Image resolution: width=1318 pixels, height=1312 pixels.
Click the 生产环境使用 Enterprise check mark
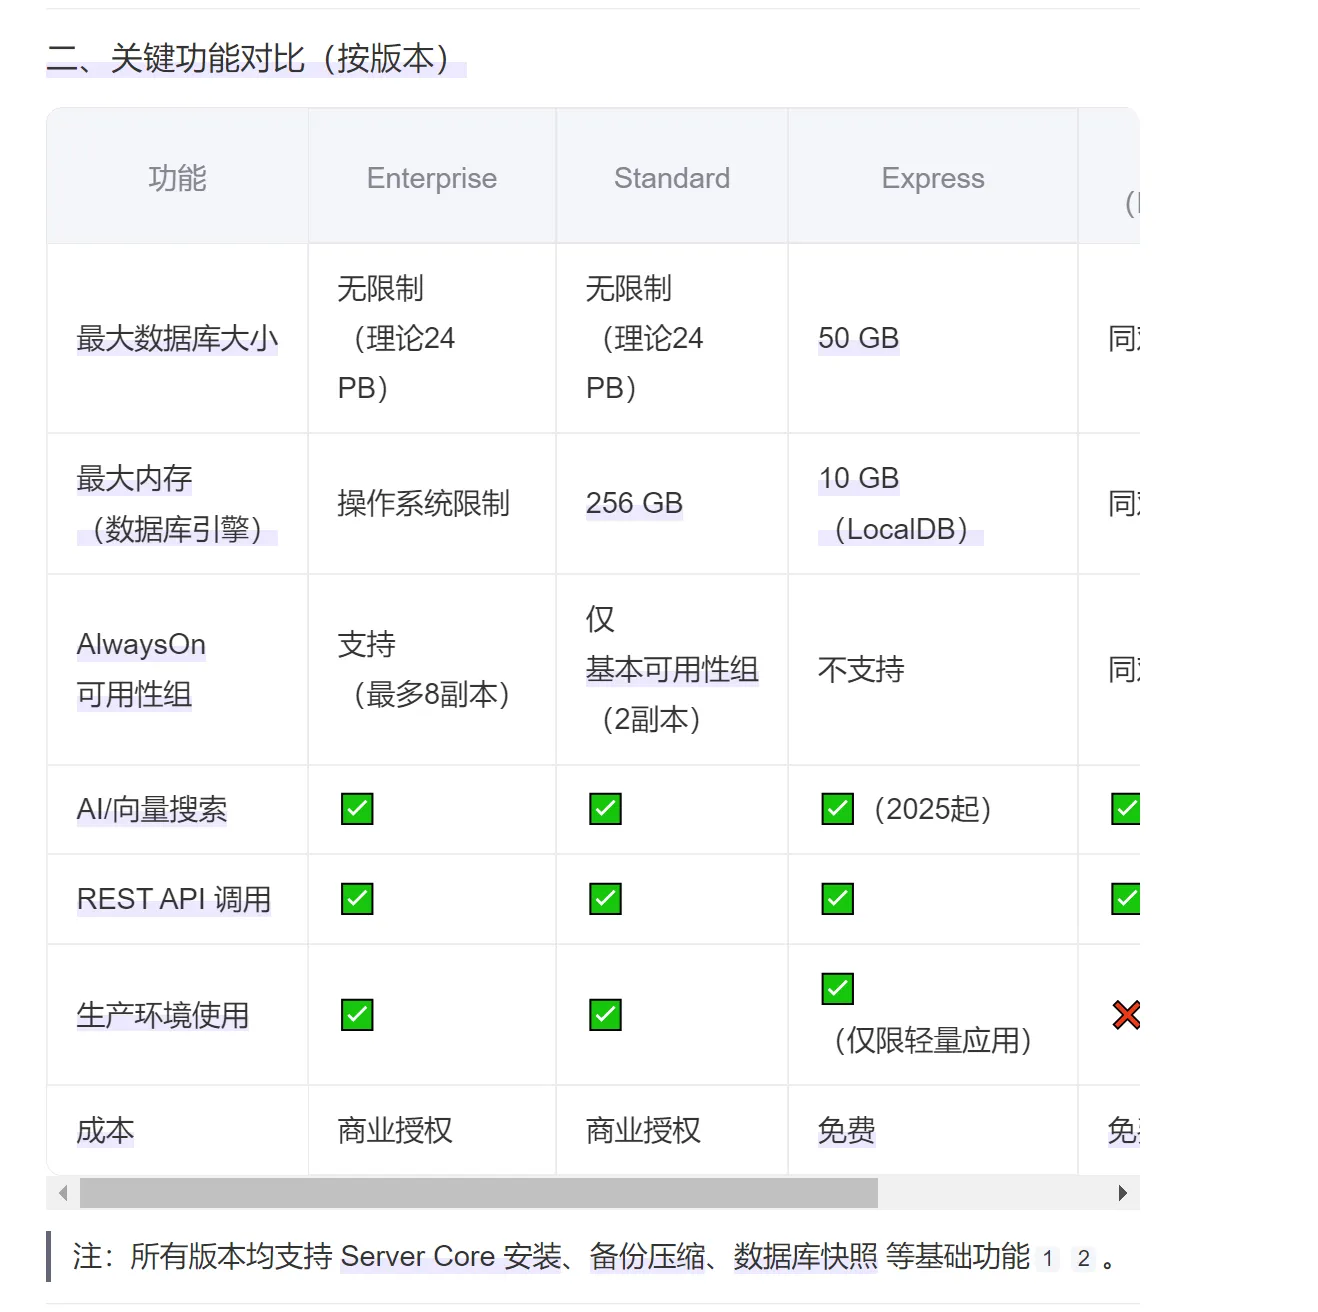pos(357,1015)
